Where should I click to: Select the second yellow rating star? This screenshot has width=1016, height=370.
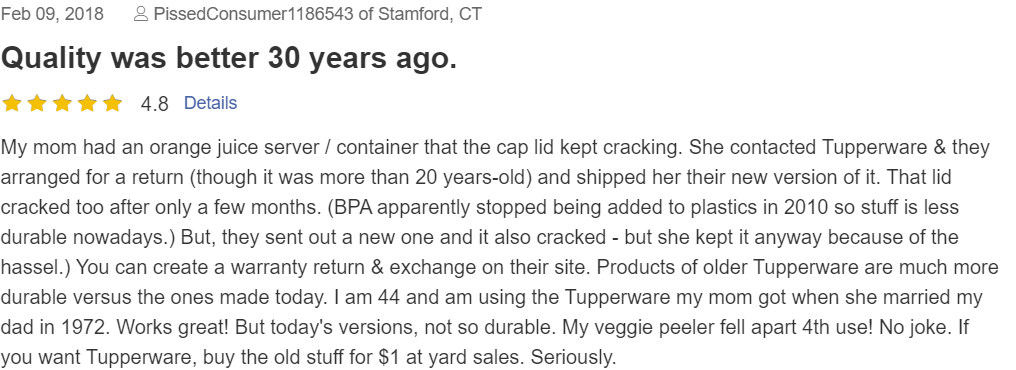click(37, 104)
